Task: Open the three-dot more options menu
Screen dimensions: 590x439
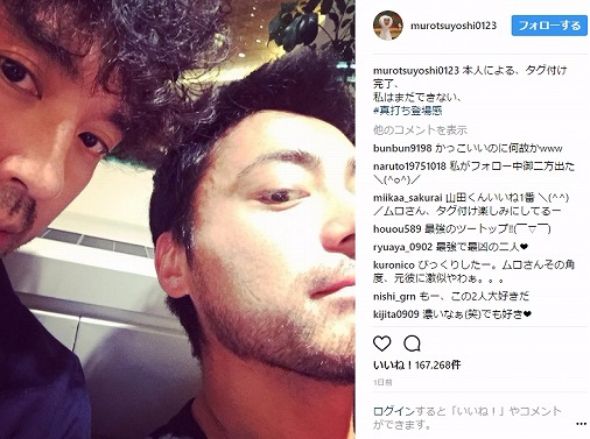Action: click(x=581, y=424)
